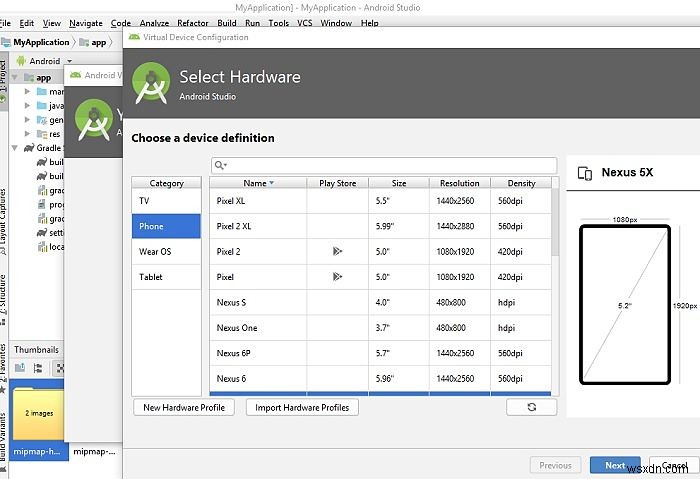Open the View menu
Viewport: 700px width, 479px height.
(x=51, y=23)
